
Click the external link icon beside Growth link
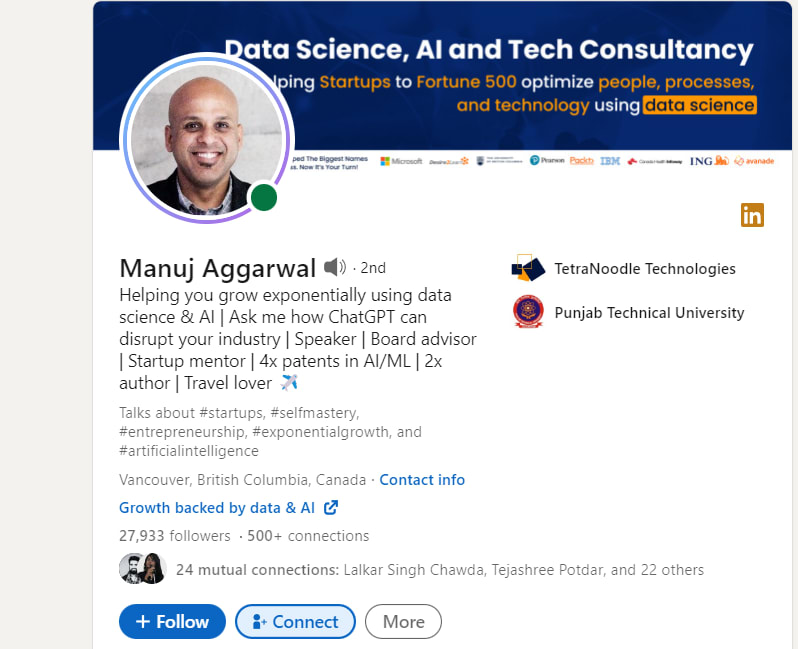(x=331, y=508)
